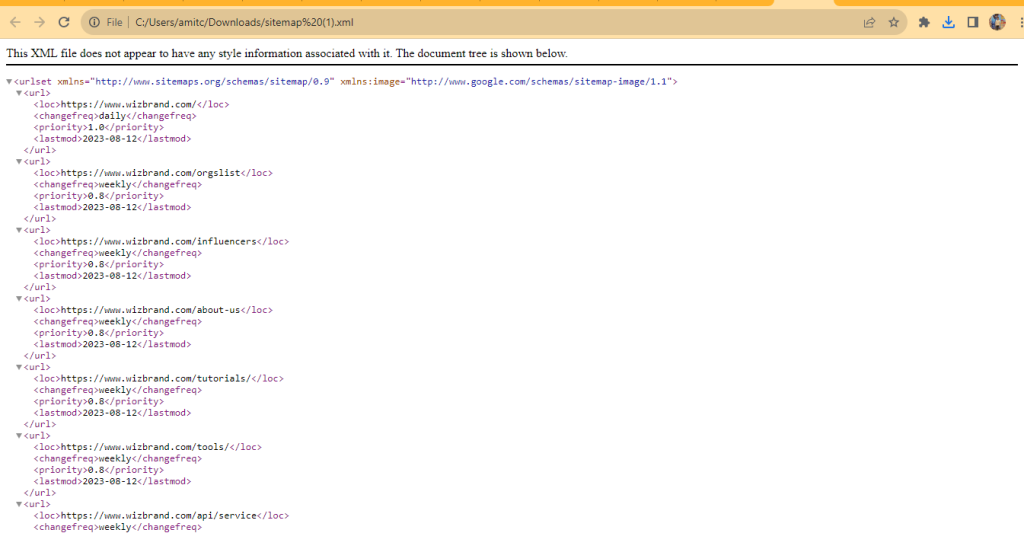Screen dimensions: 1024x533
Task: Open Chrome's three-dot menu
Action: click(x=1018, y=22)
